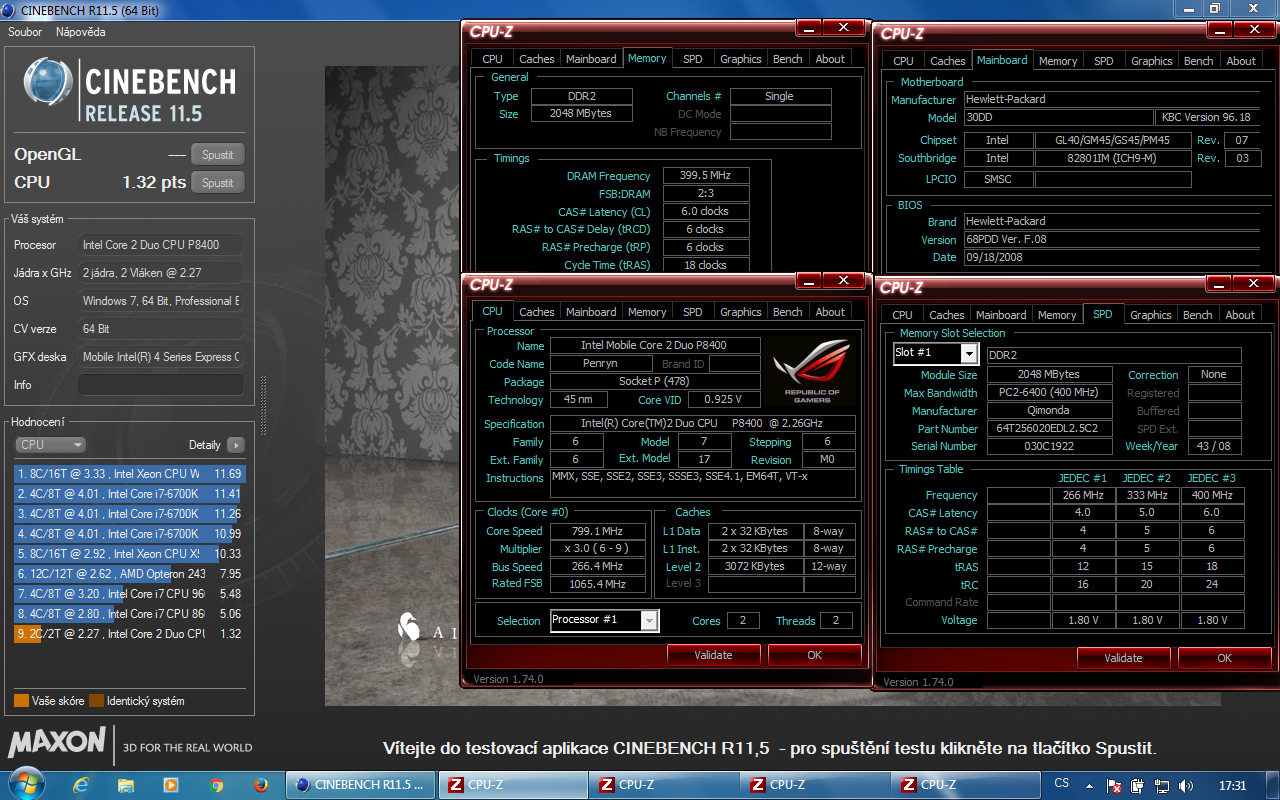Switch to Mainboard tab in CPU window
The image size is (1280, 800).
tap(591, 312)
